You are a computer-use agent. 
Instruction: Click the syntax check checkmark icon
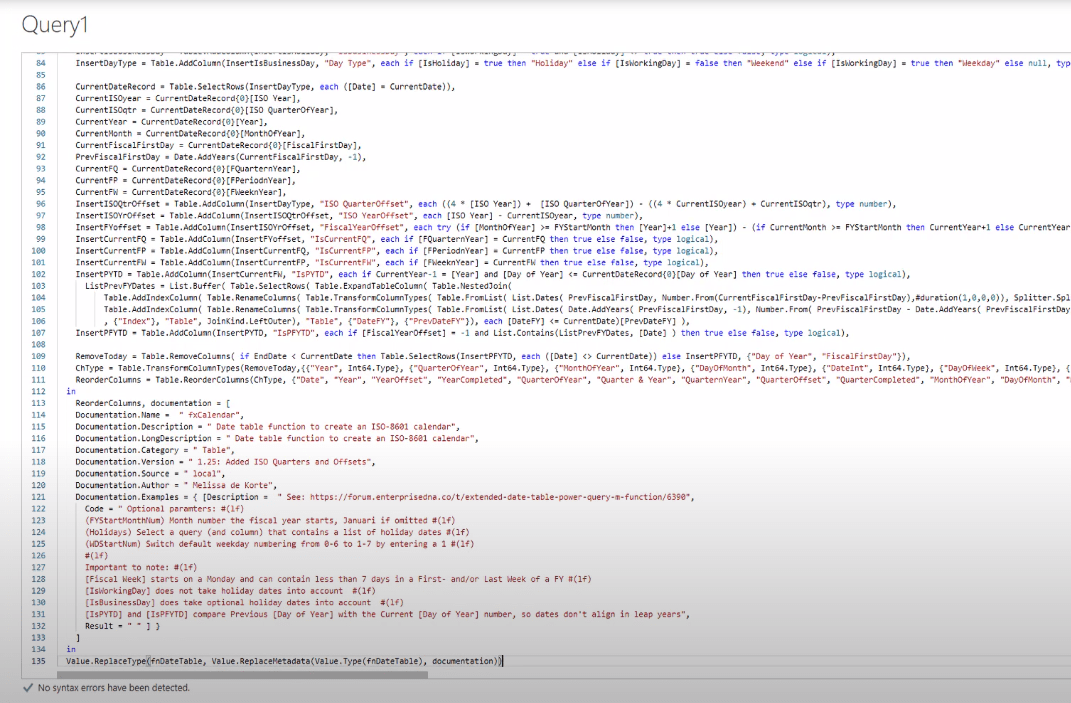[27, 688]
